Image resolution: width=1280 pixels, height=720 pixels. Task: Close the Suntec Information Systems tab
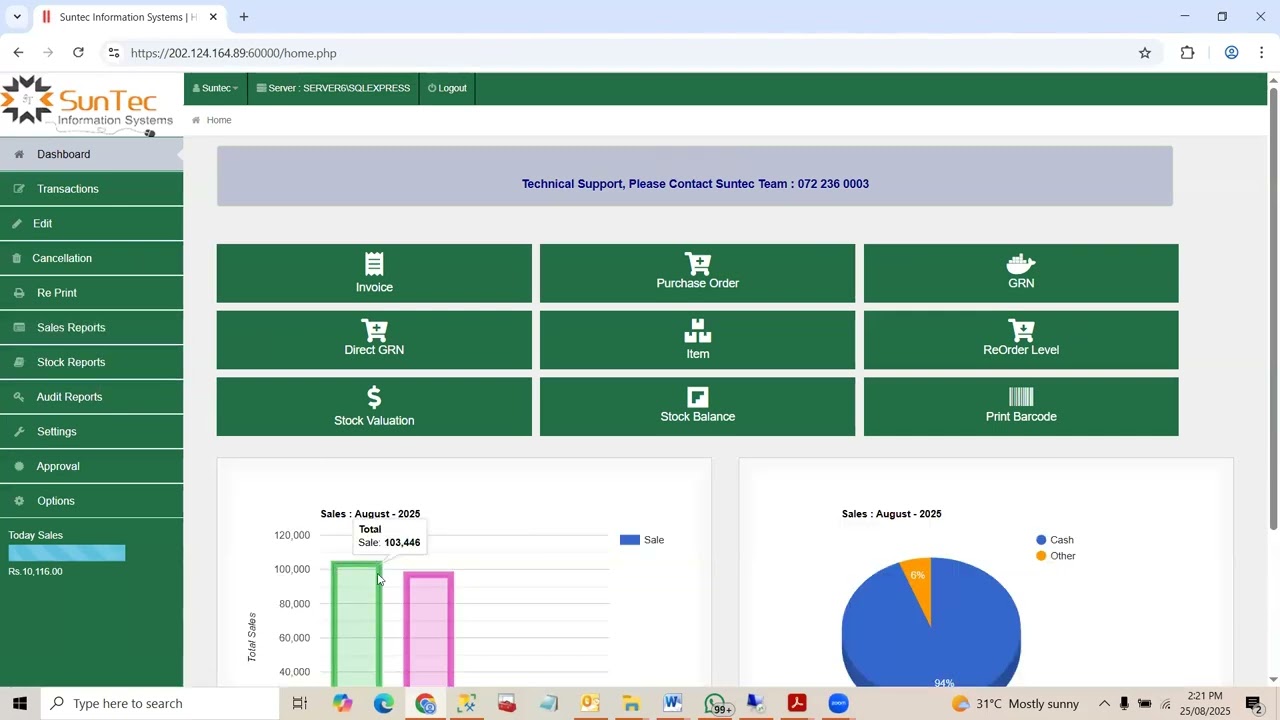pyautogui.click(x=213, y=17)
